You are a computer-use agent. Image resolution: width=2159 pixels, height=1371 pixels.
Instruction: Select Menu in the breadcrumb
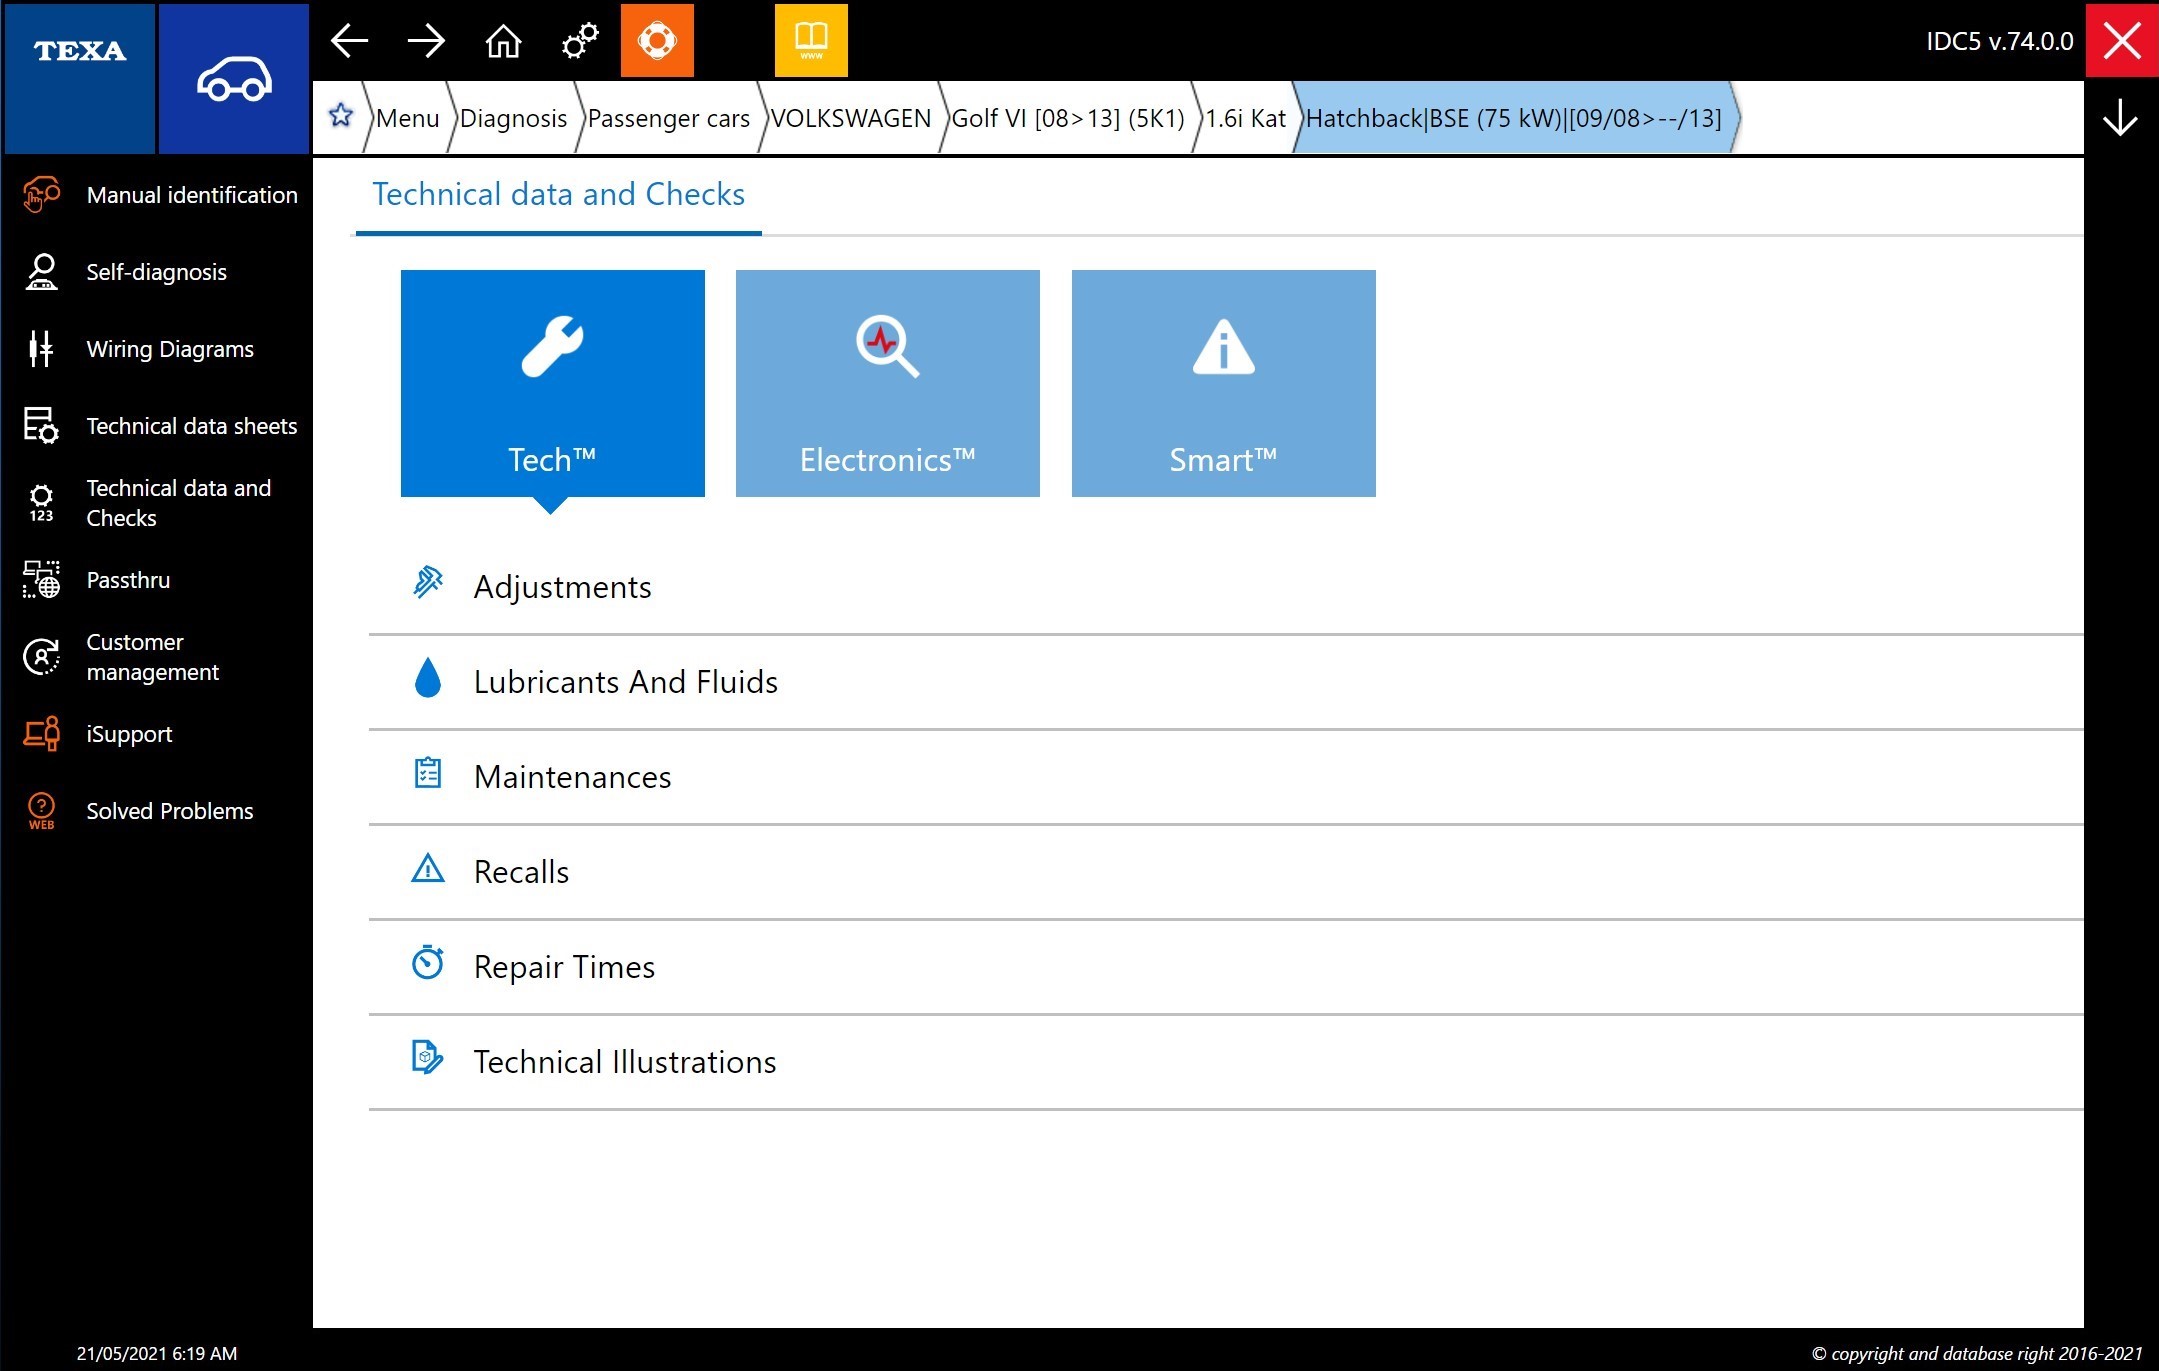coord(408,118)
